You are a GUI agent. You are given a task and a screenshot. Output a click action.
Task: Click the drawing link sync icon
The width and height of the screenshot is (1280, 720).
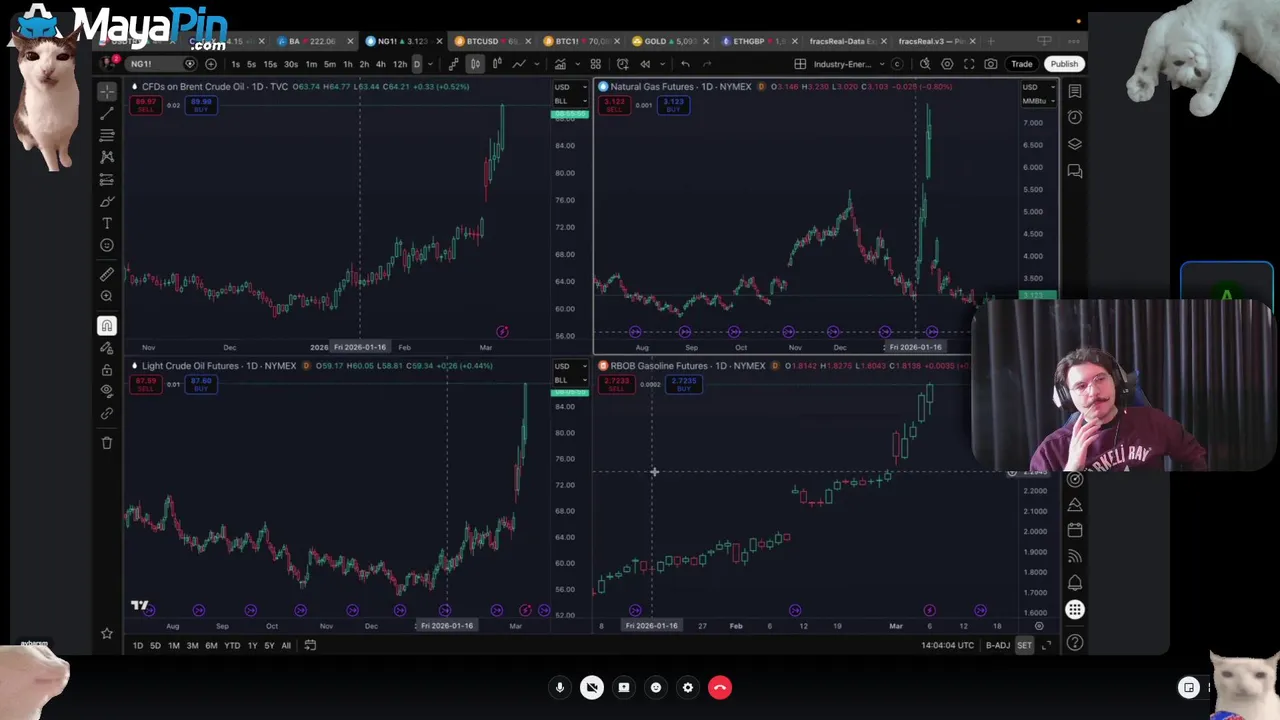tap(107, 413)
